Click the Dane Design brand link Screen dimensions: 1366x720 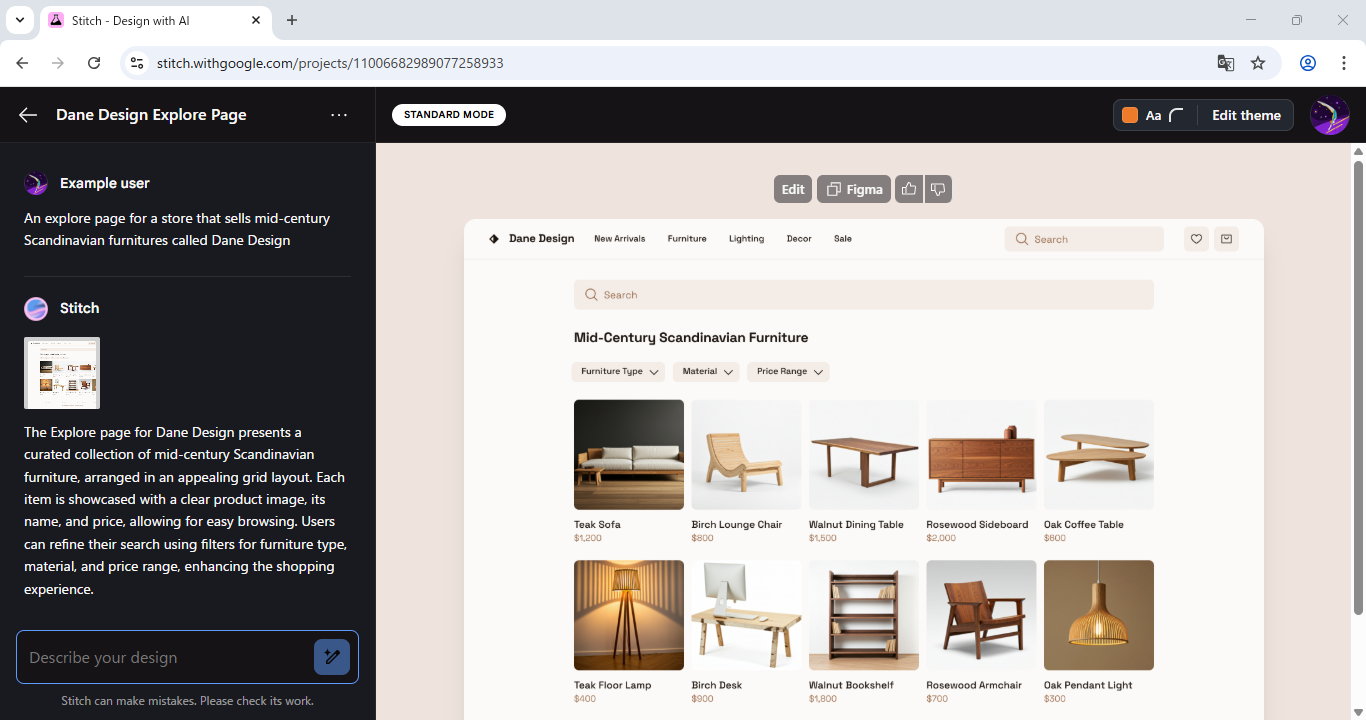coord(541,239)
